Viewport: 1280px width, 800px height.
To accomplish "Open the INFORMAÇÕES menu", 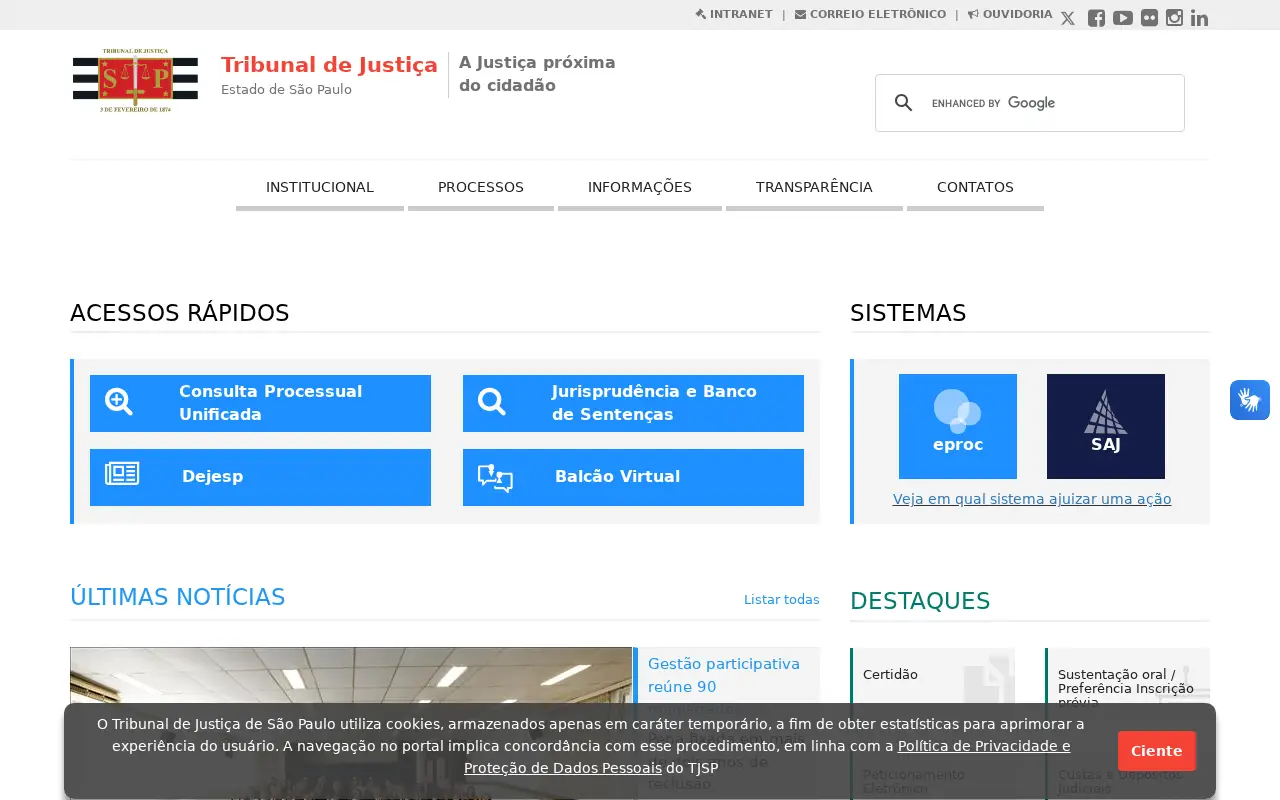I will coord(640,188).
